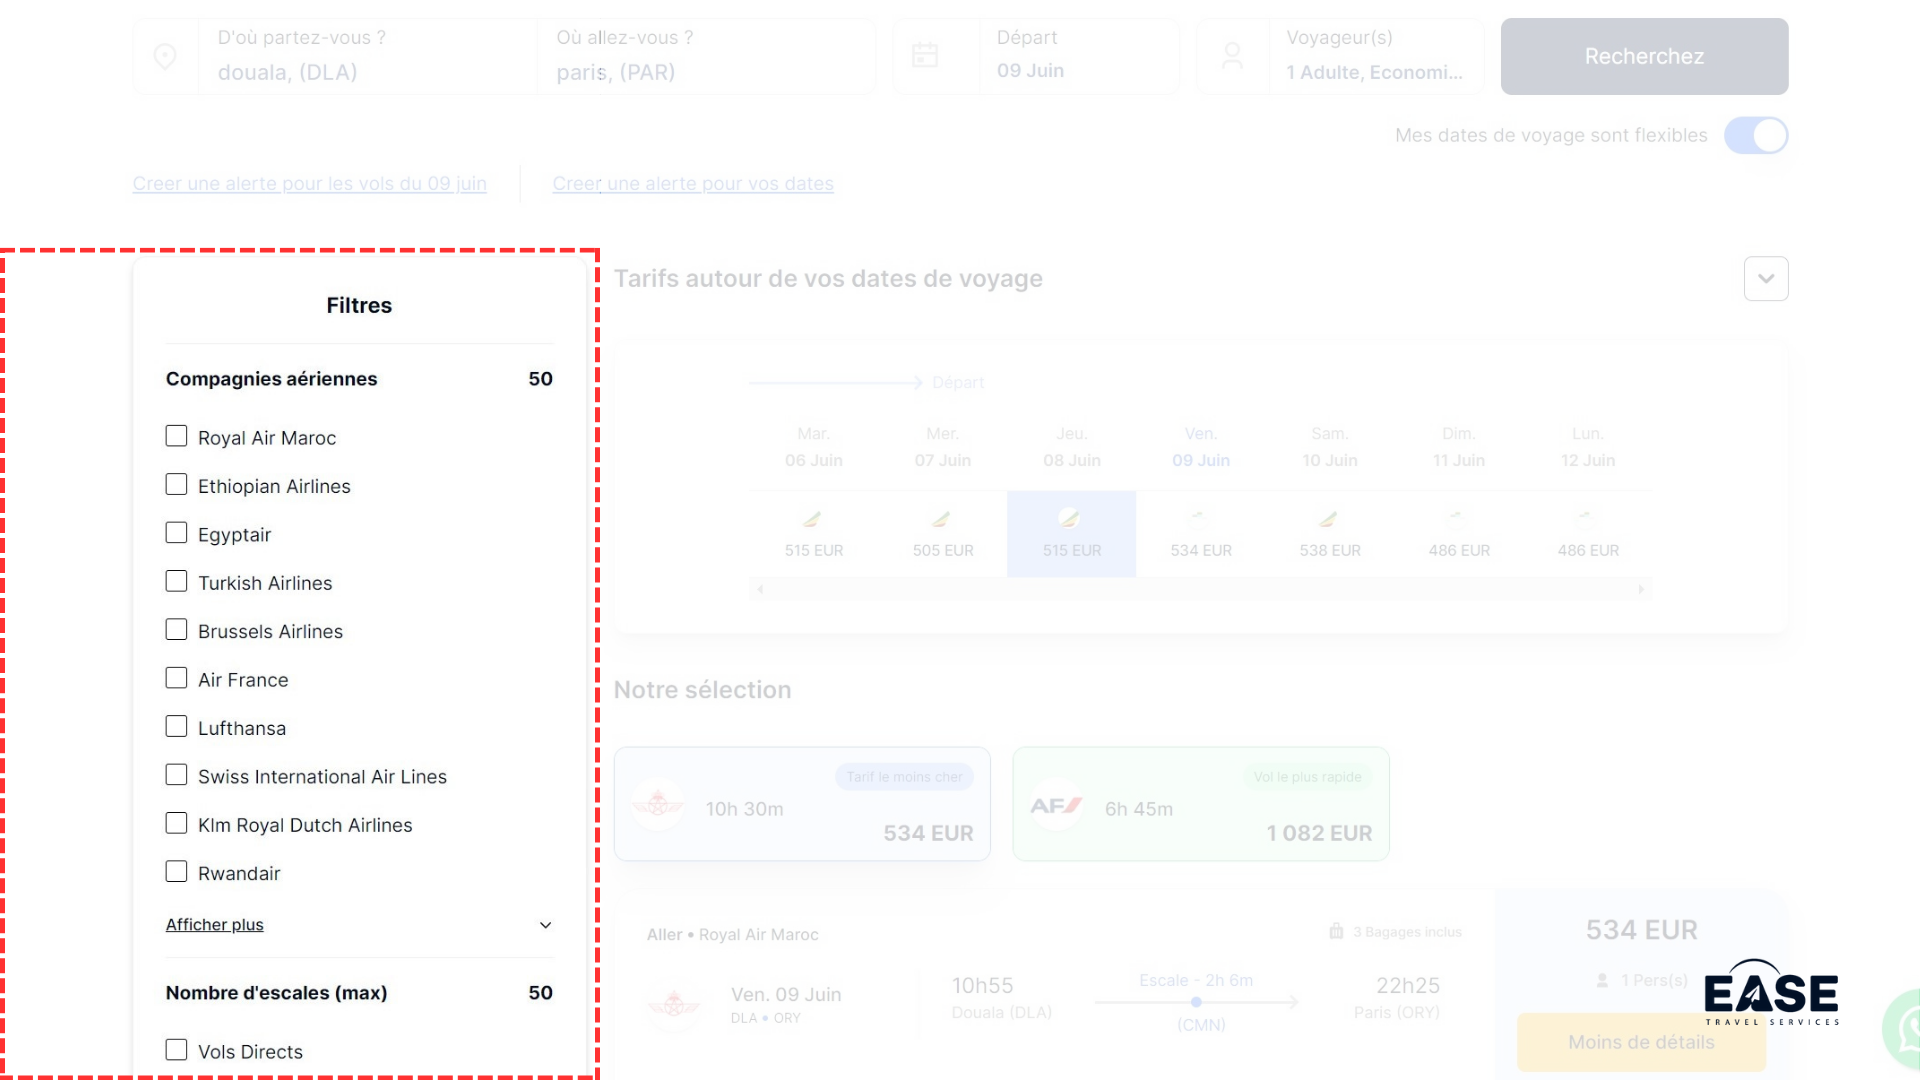1920x1080 pixels.
Task: Open the Voyageur(s) selector dropdown
Action: point(1374,57)
